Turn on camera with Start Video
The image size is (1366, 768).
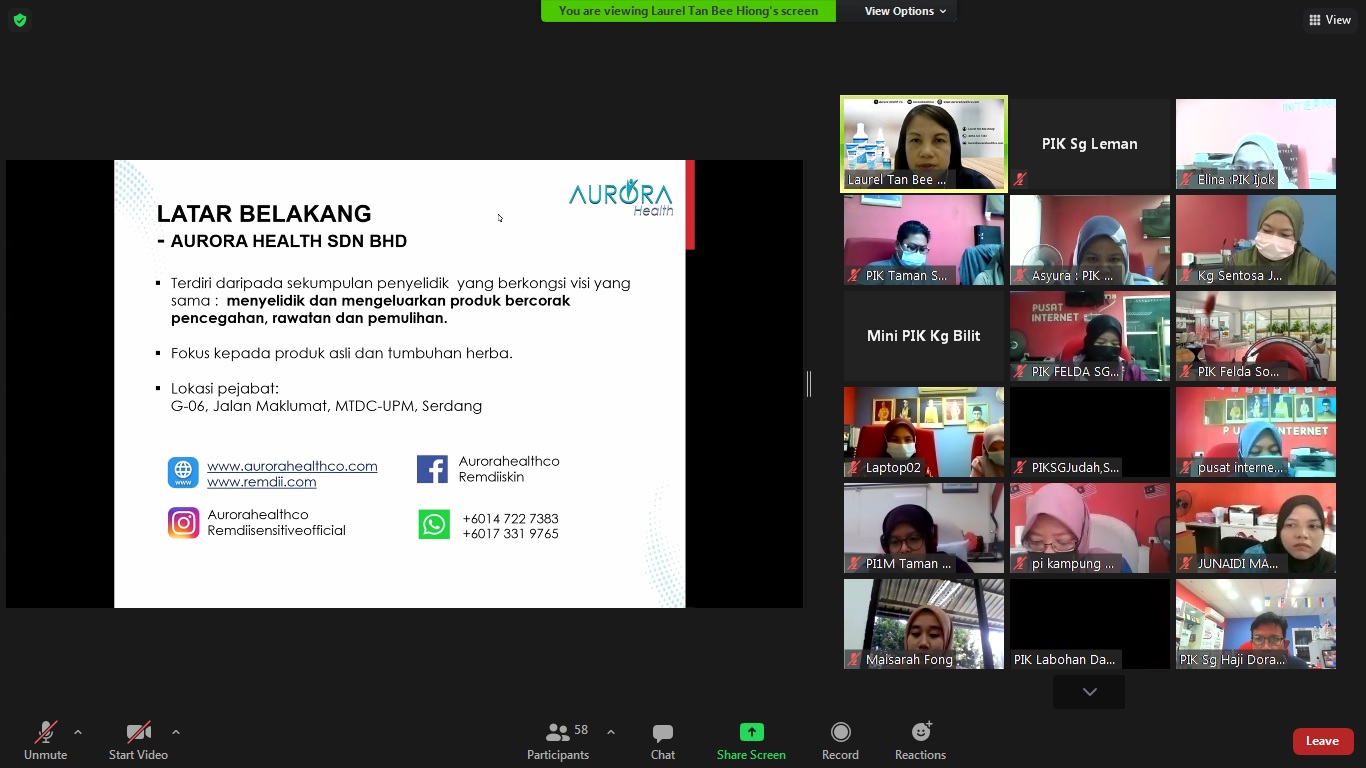coord(138,741)
